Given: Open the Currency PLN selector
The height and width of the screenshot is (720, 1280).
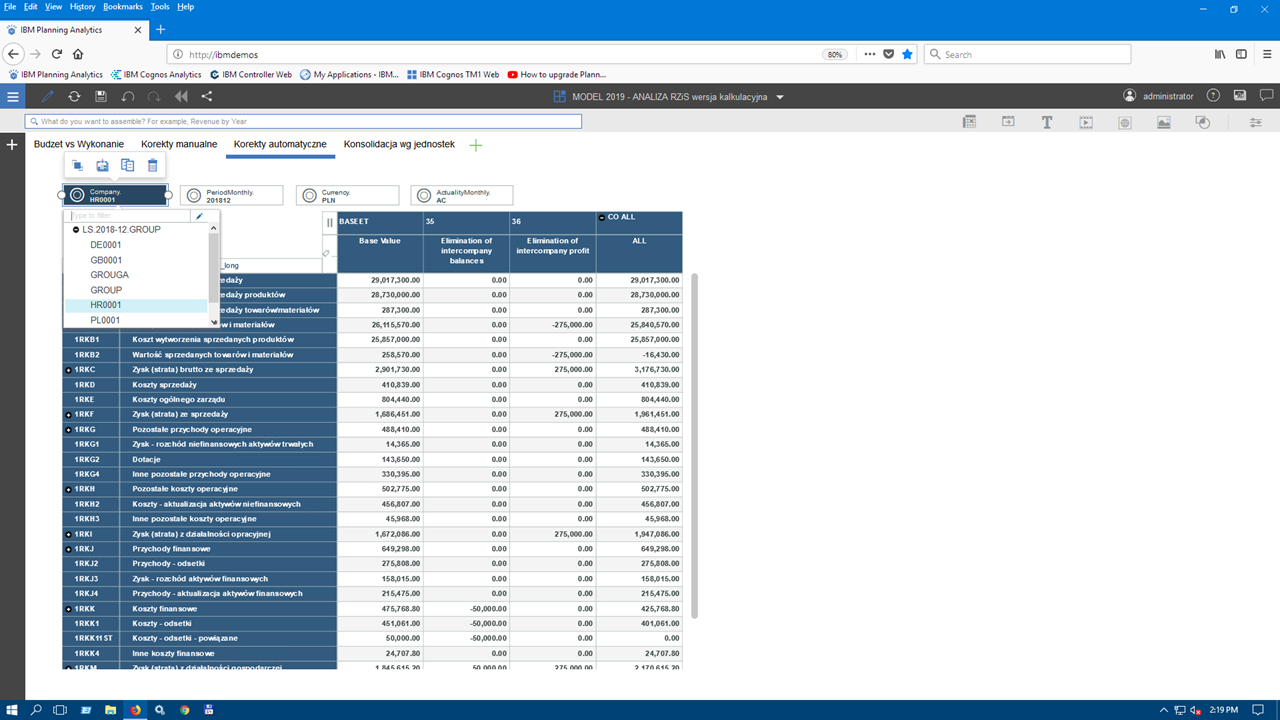Looking at the screenshot, I should coord(347,195).
